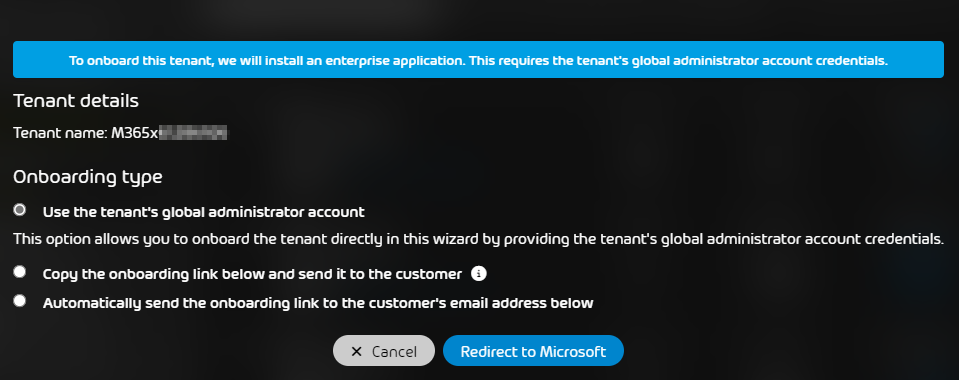Viewport: 959px width, 380px height.
Task: Click the blurred portion of the tenant name
Action: click(x=193, y=133)
